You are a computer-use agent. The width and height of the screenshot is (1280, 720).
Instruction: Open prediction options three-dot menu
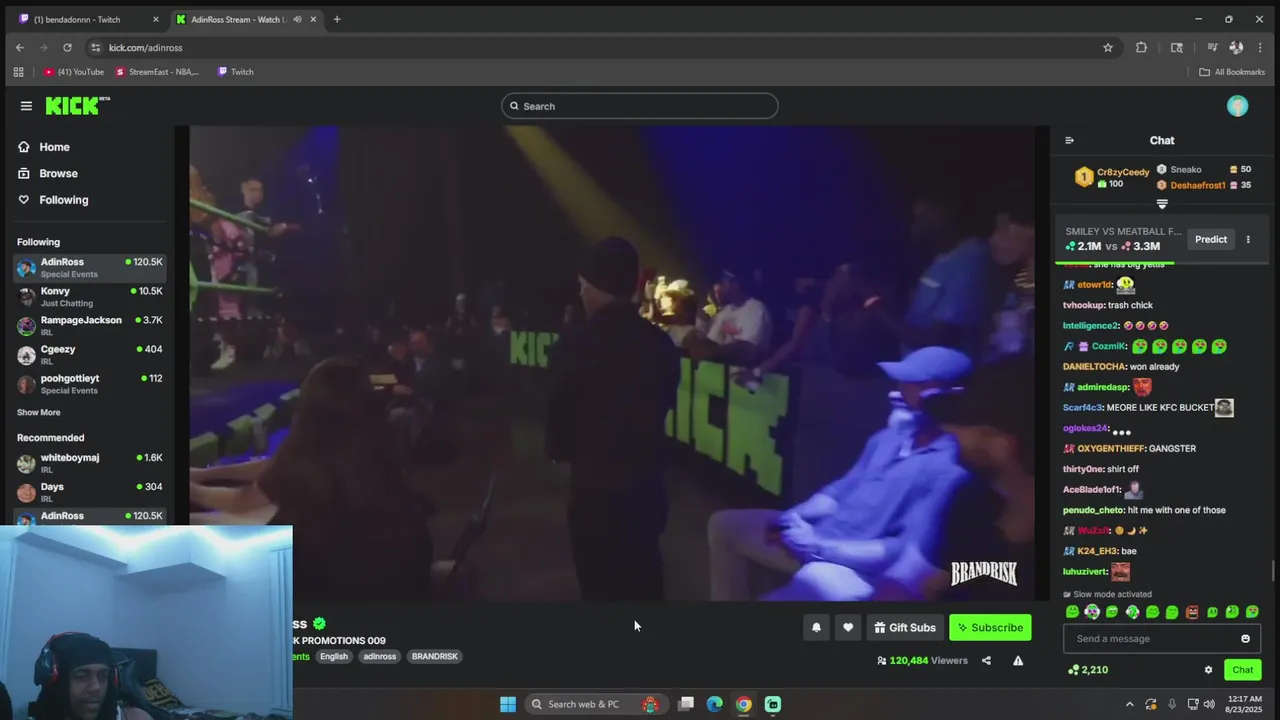point(1248,240)
